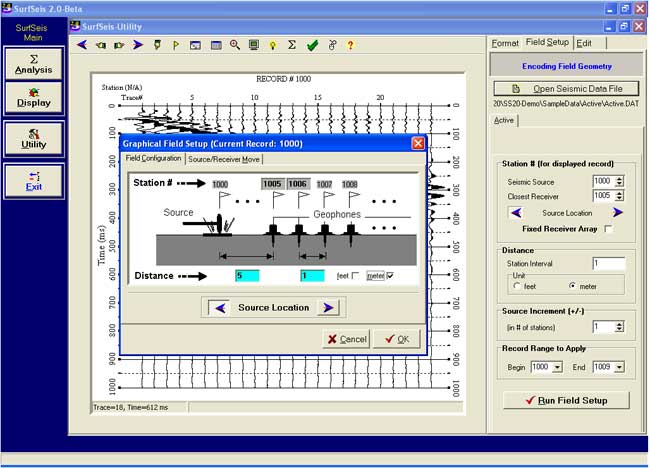The width and height of the screenshot is (650, 468).
Task: Open Display from the SurfSeis Main sidebar
Action: point(34,98)
